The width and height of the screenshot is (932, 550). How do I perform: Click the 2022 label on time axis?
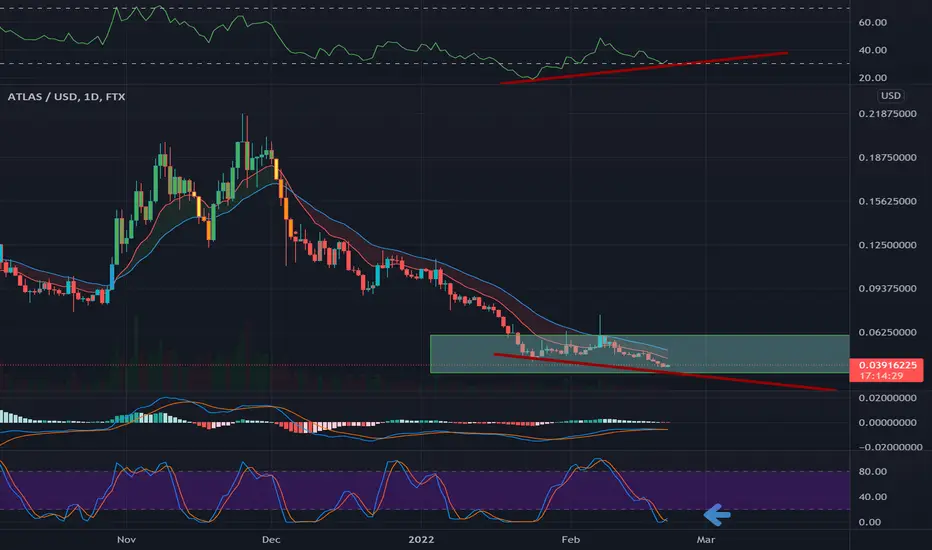tap(421, 540)
